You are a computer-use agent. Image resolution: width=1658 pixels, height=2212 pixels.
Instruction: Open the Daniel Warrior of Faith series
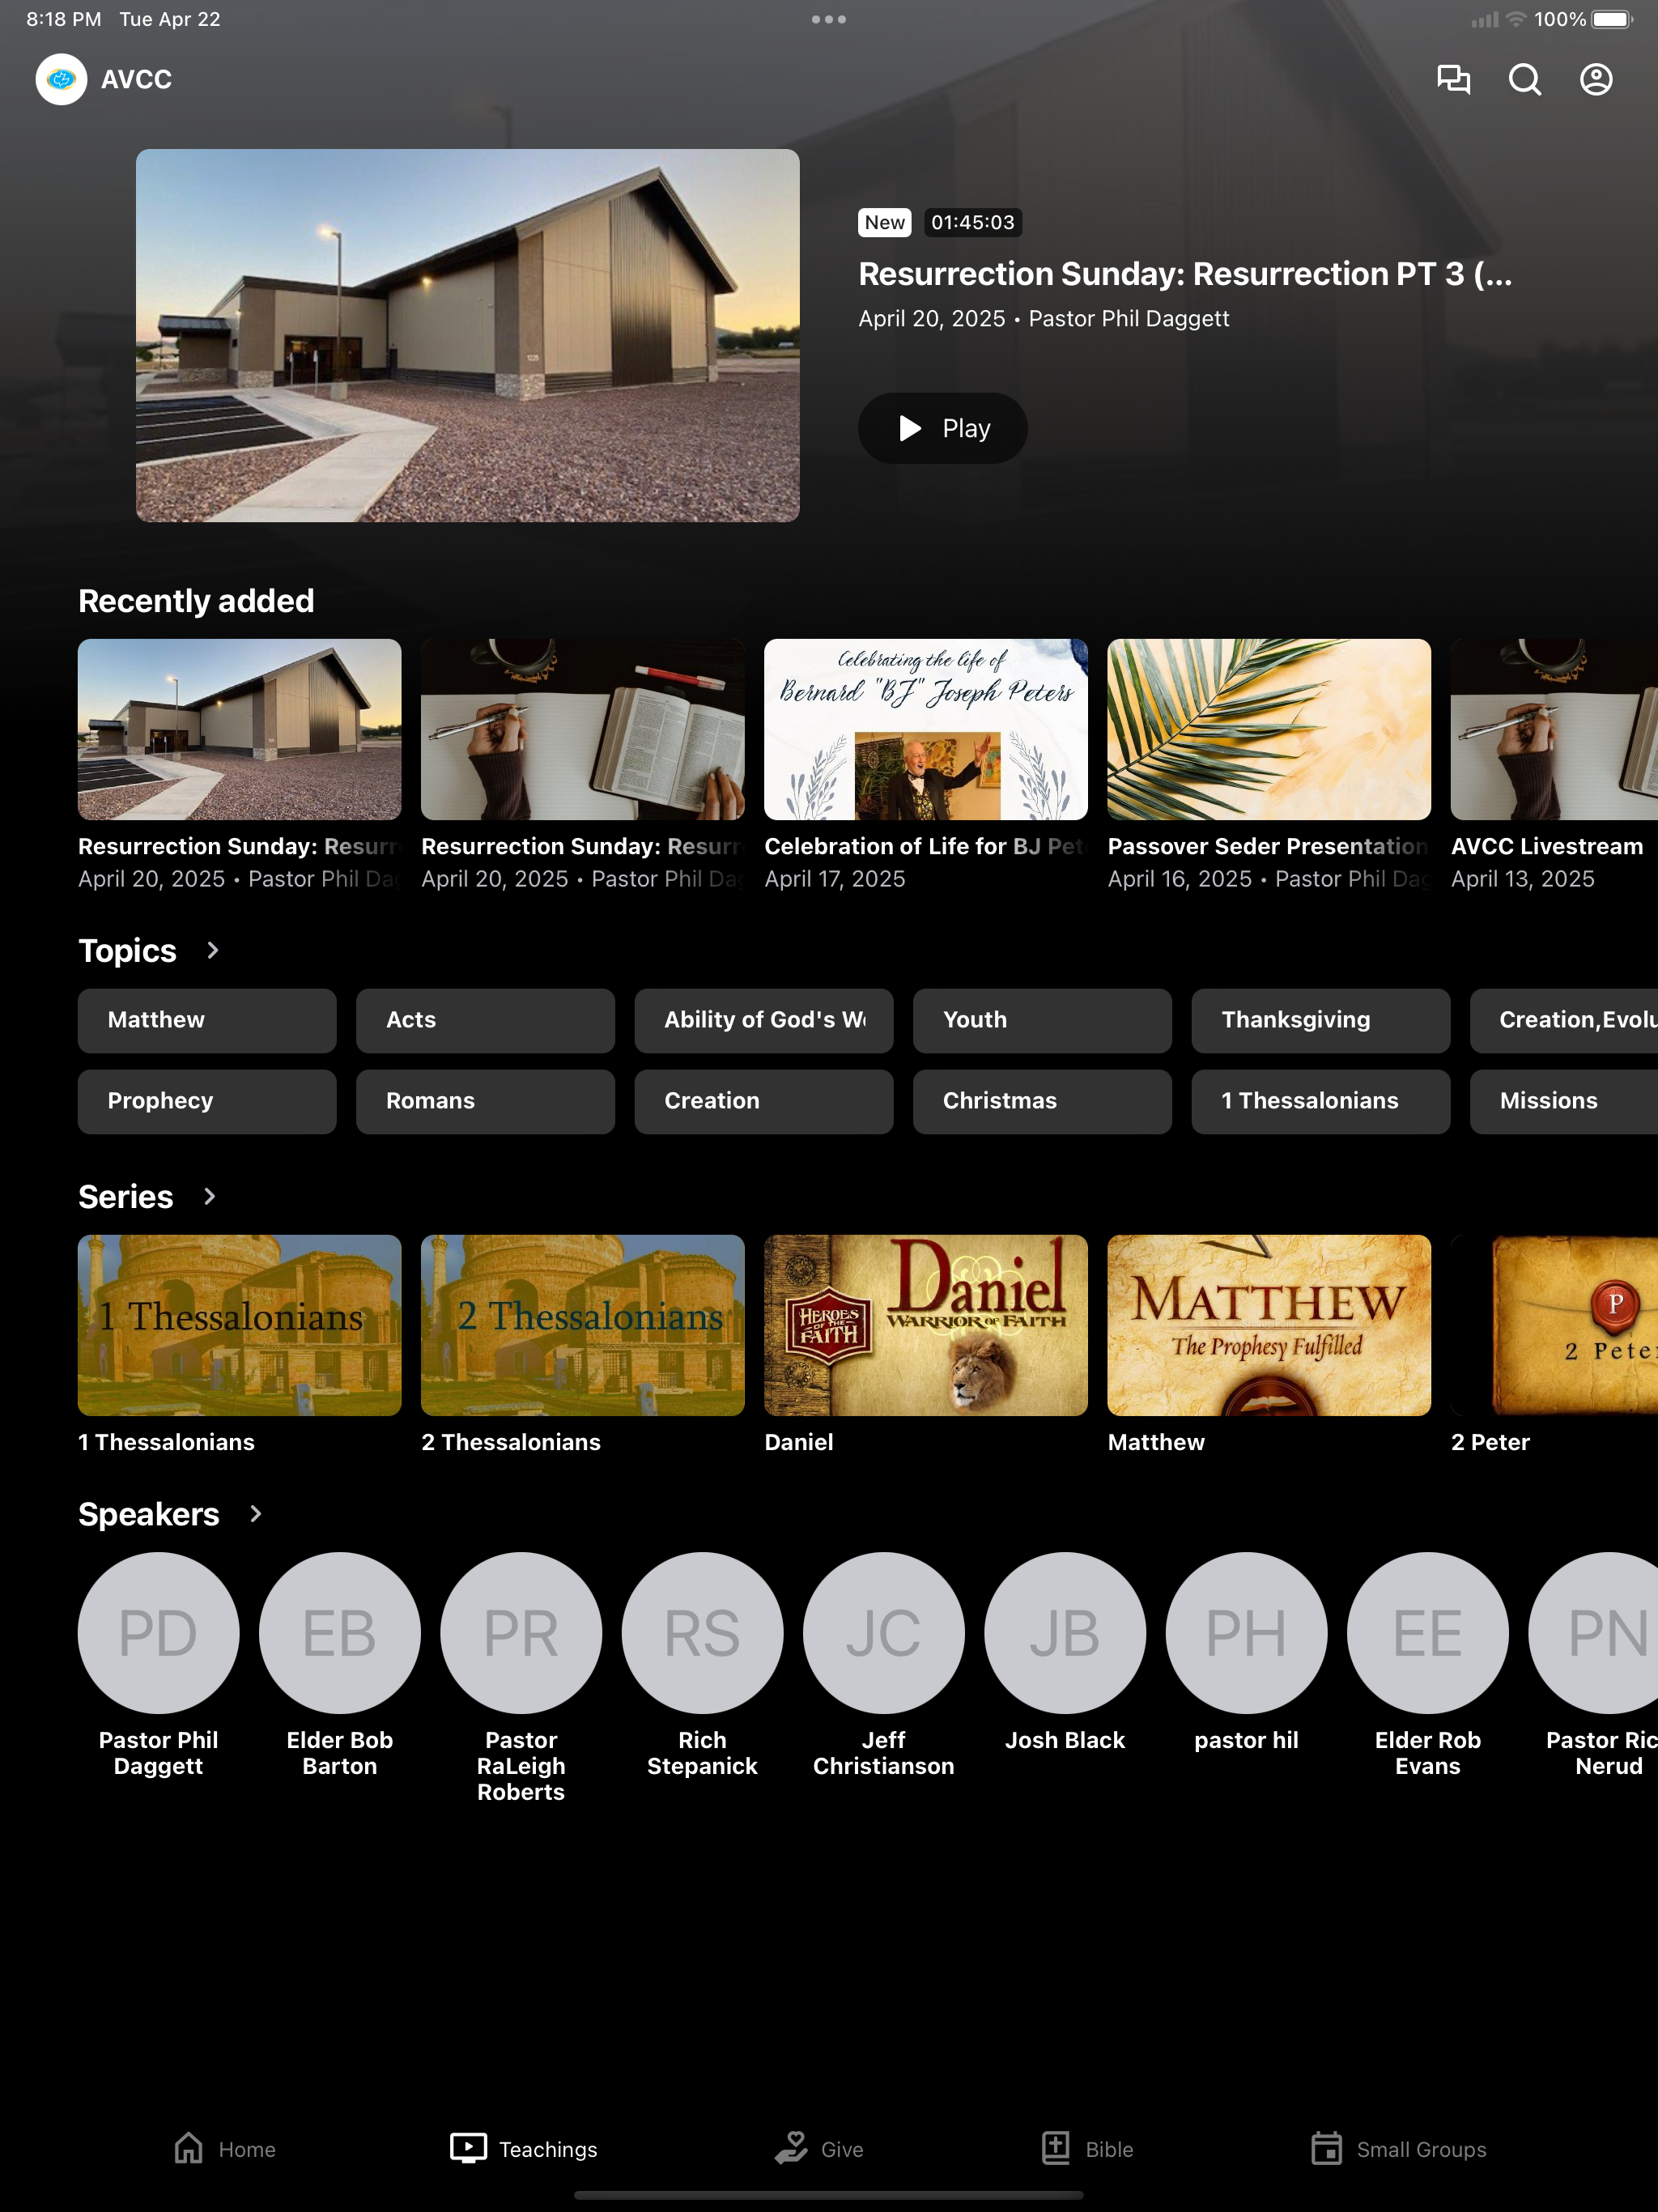pos(926,1325)
